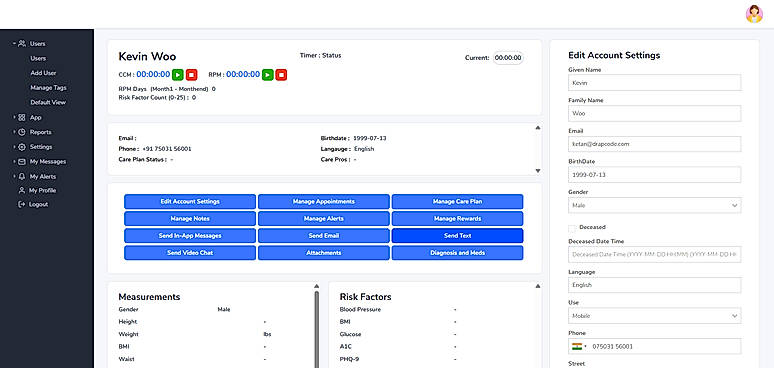Click the Logout arrow icon
Viewport: 774px width, 368px height.
point(22,204)
